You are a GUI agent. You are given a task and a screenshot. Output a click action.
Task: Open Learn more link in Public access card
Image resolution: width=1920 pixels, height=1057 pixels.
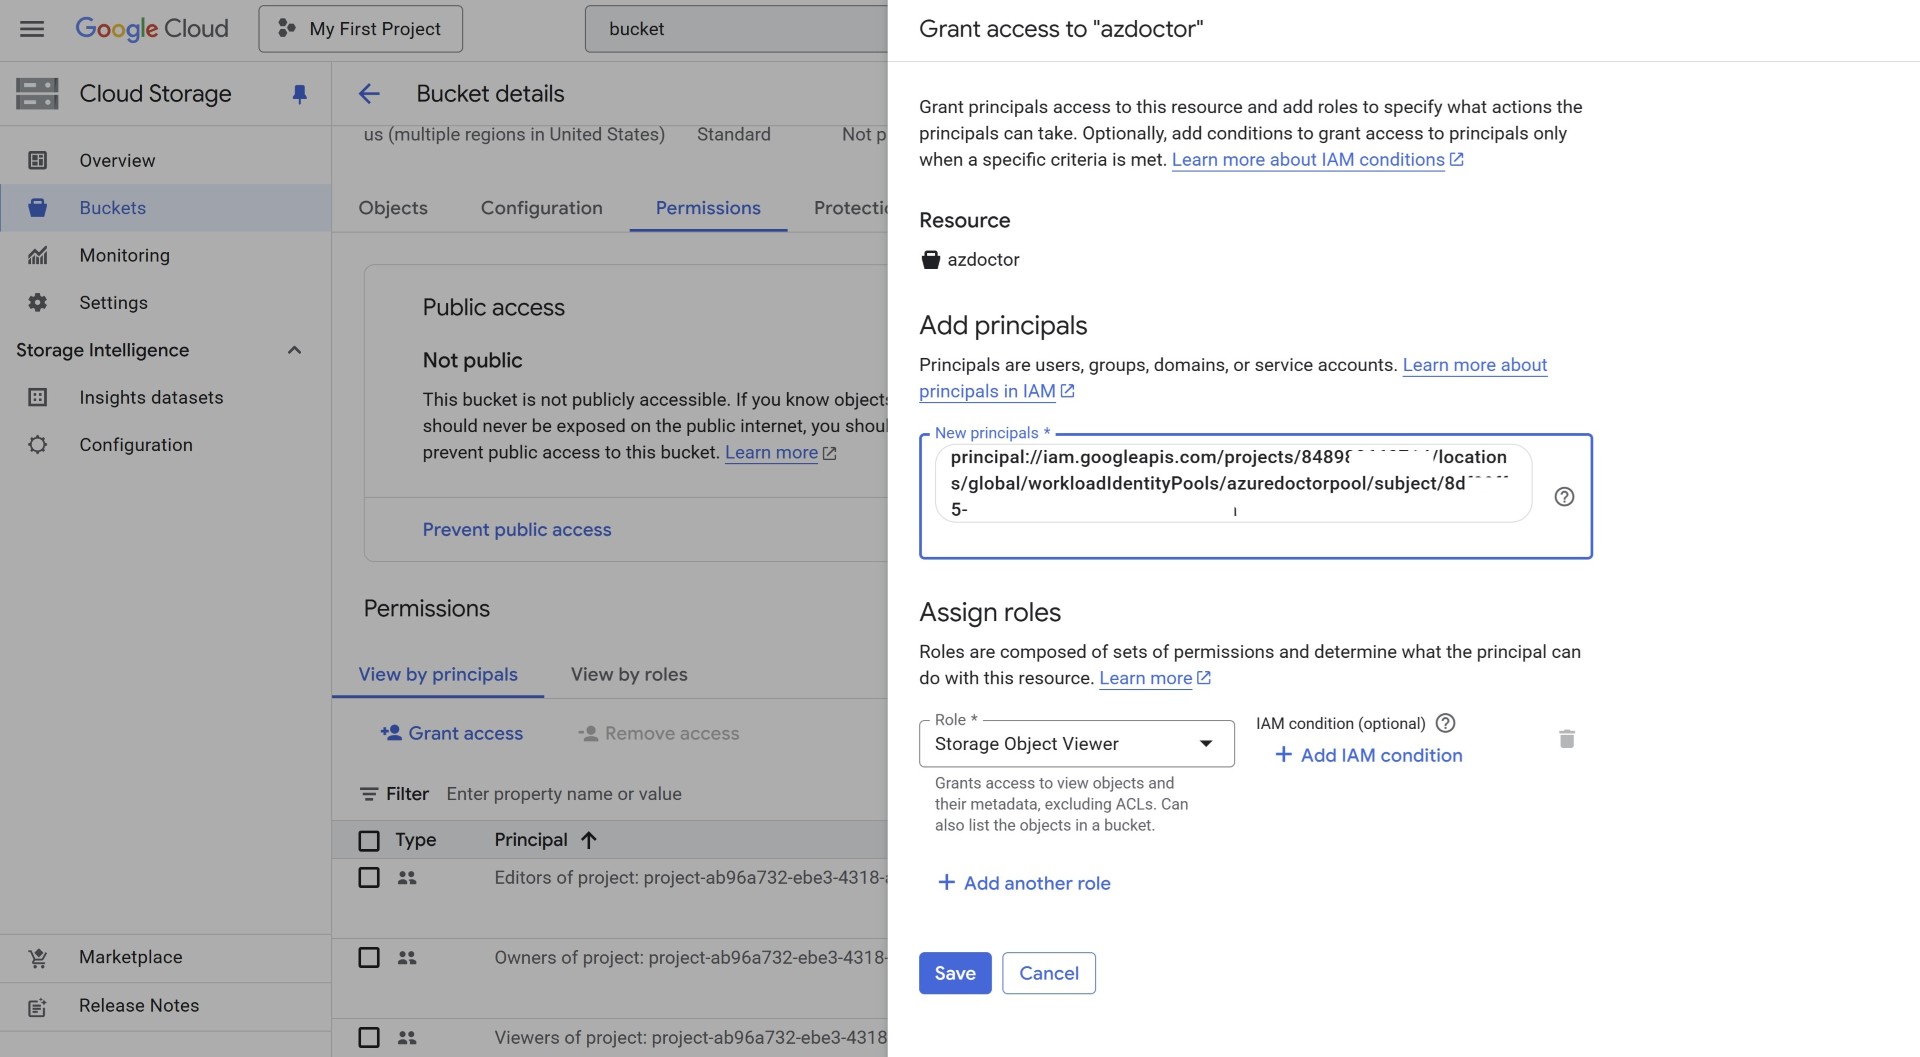[771, 452]
